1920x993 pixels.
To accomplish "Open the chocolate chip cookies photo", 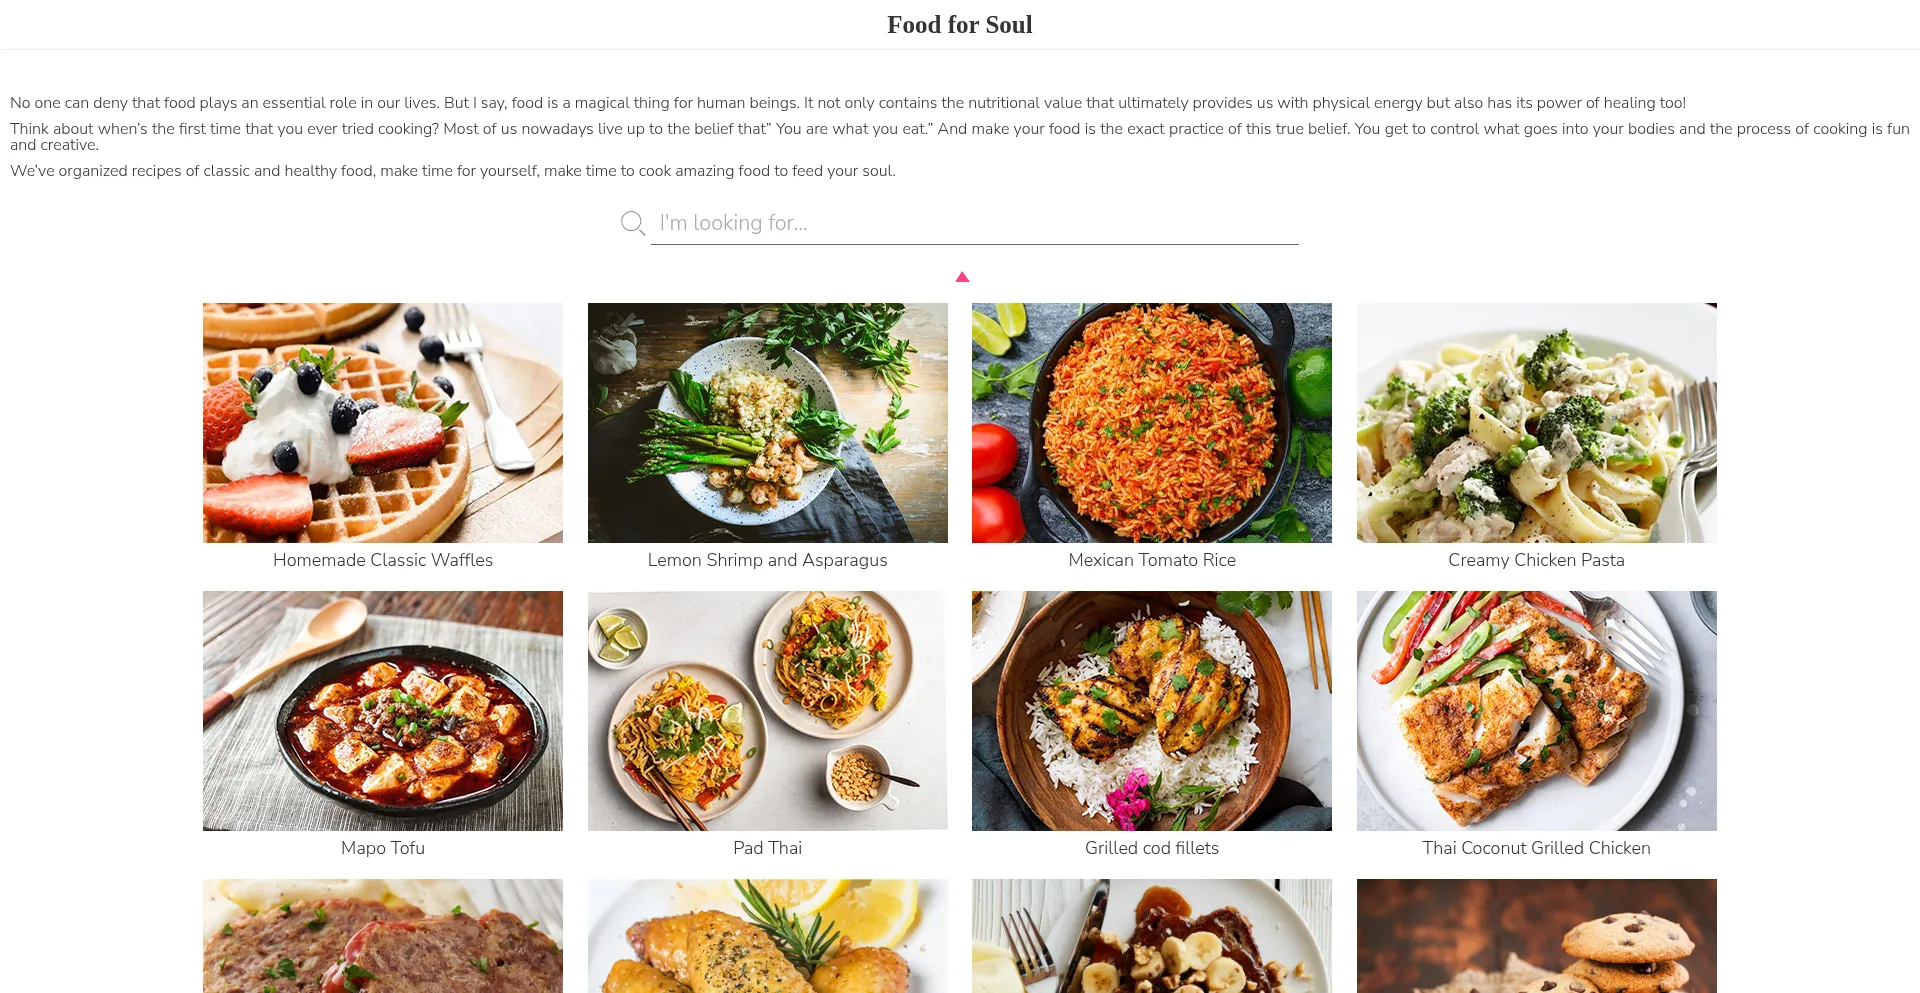I will click(1537, 936).
